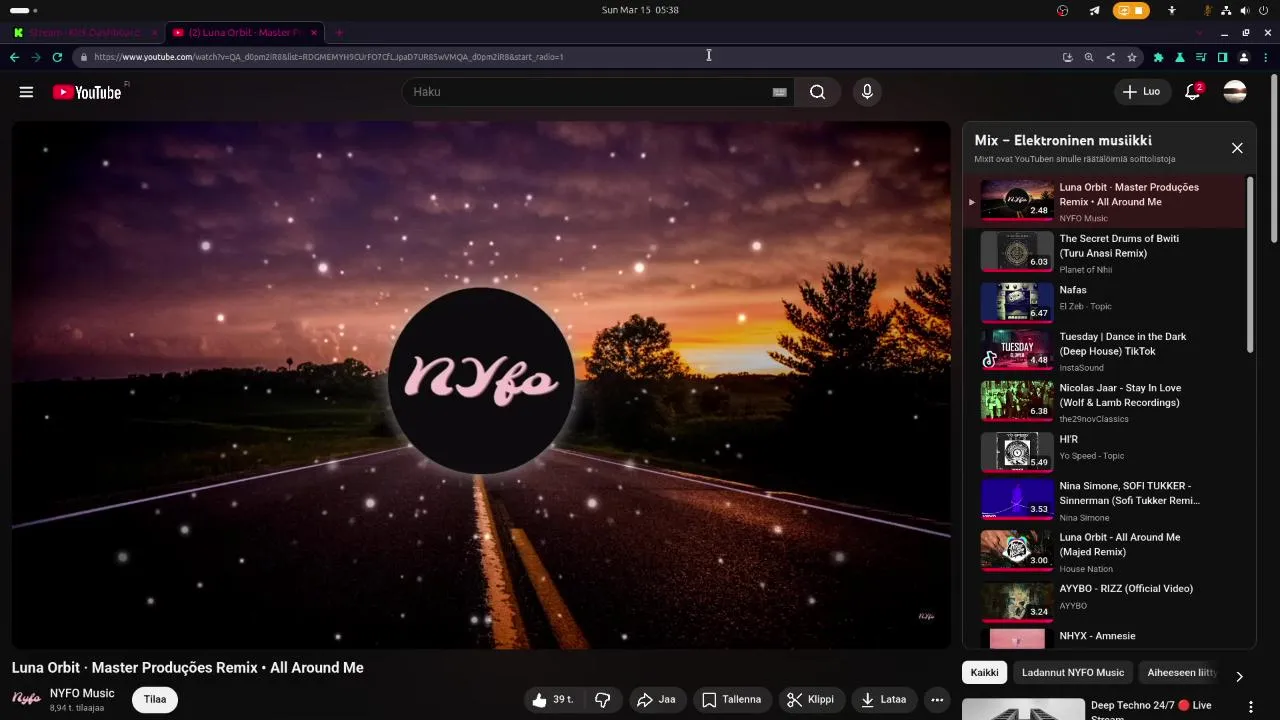1280x720 pixels.
Task: Save video with Tallenna button
Action: pyautogui.click(x=731, y=700)
